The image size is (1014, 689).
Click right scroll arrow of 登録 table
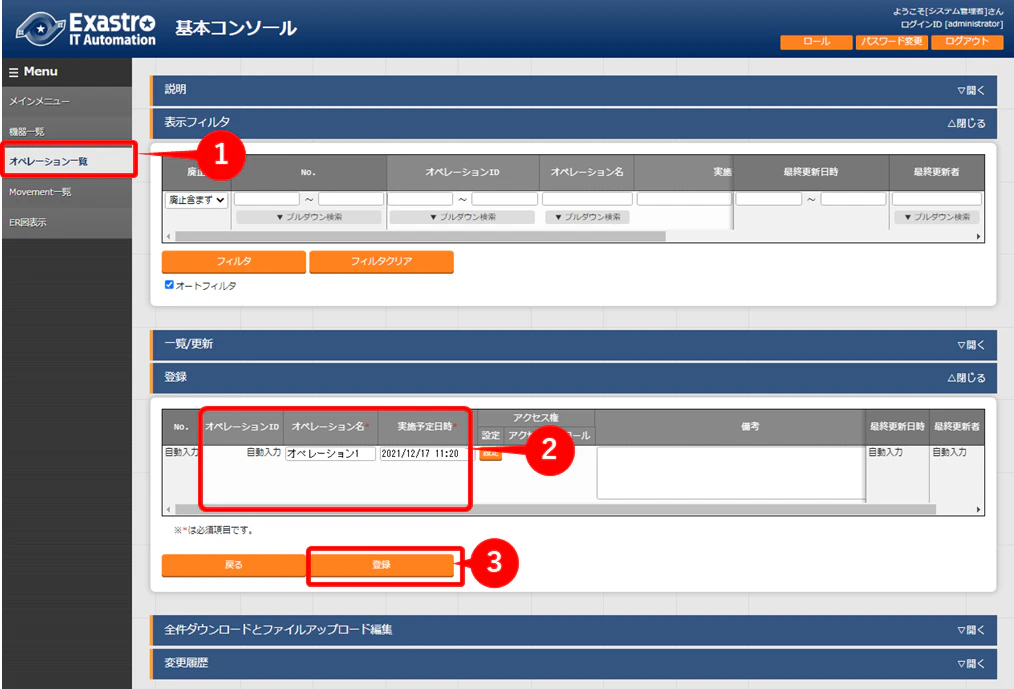point(978,510)
